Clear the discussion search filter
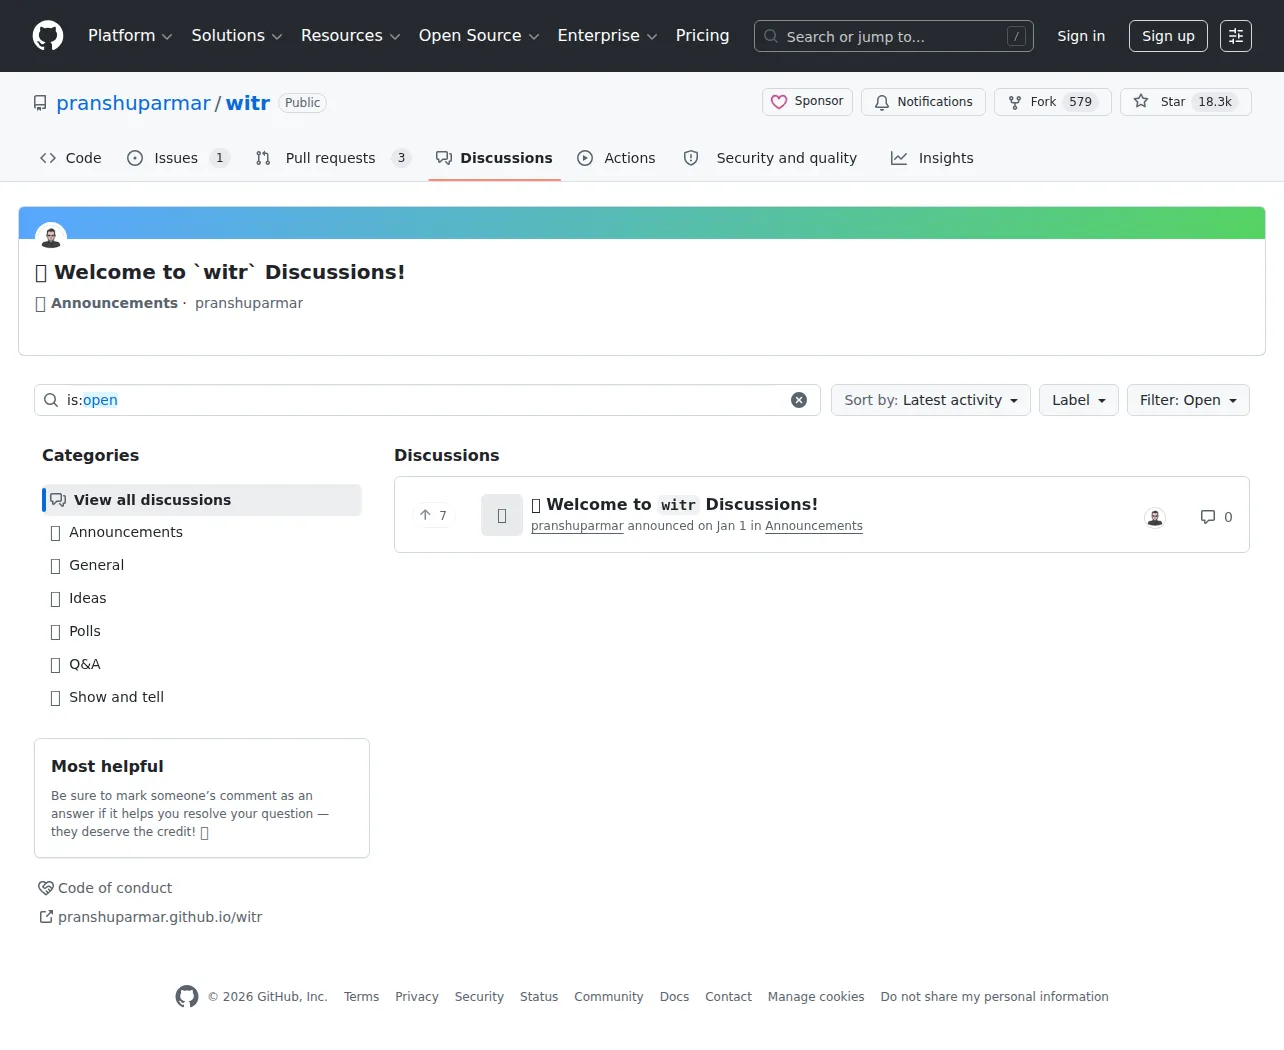This screenshot has height=1050, width=1284. click(799, 400)
